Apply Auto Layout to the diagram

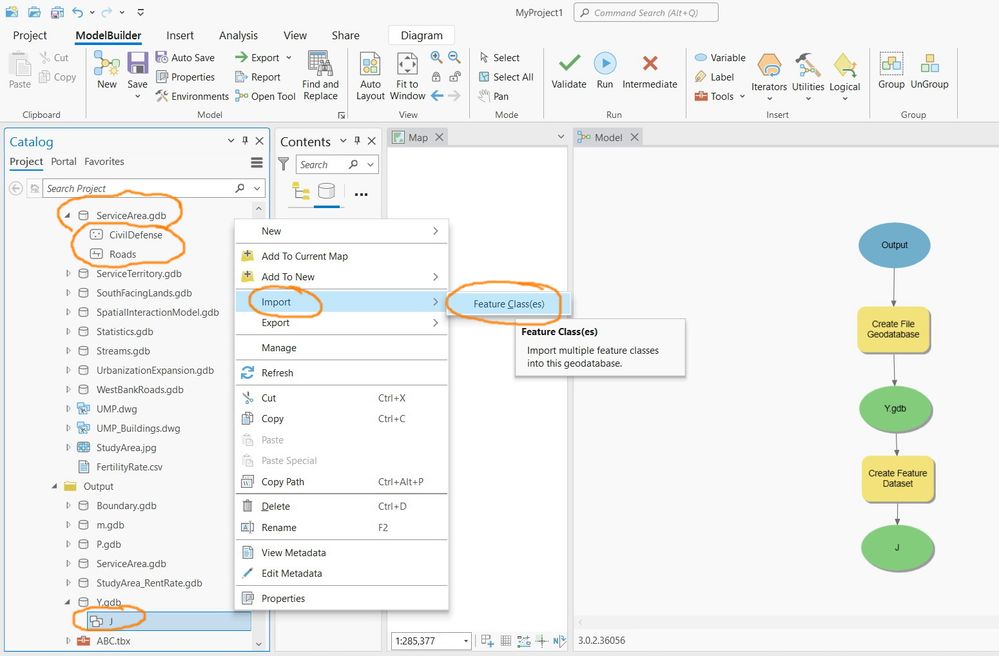370,75
